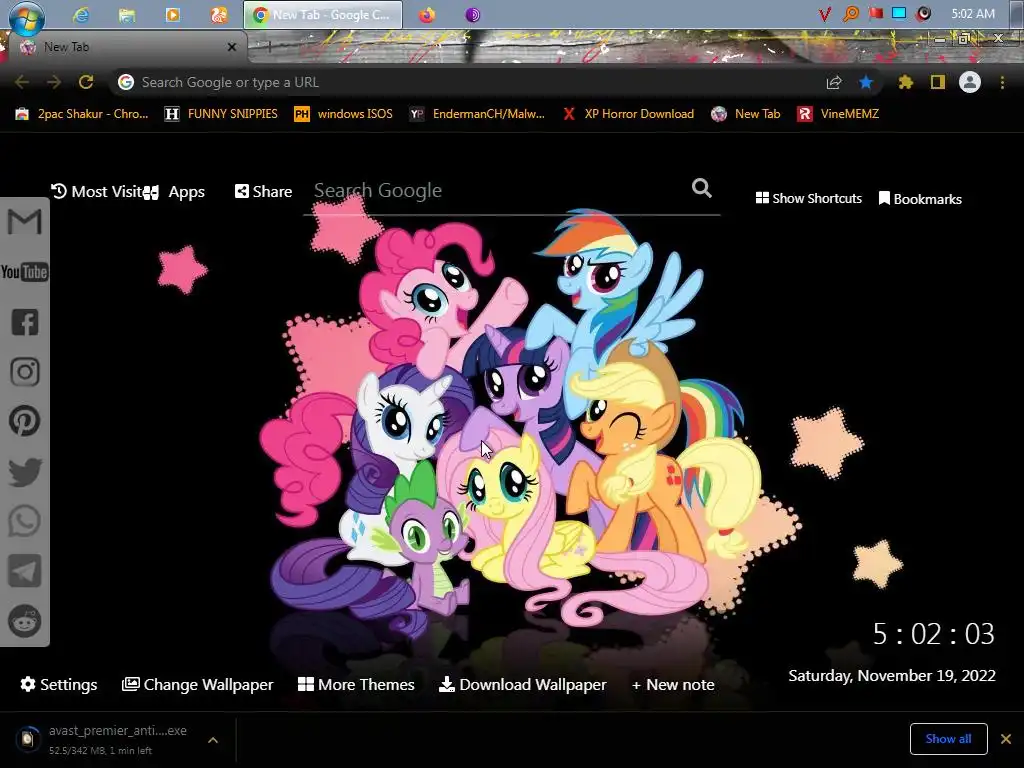Open Gmail from the sidebar
This screenshot has height=768, width=1024.
click(x=25, y=222)
